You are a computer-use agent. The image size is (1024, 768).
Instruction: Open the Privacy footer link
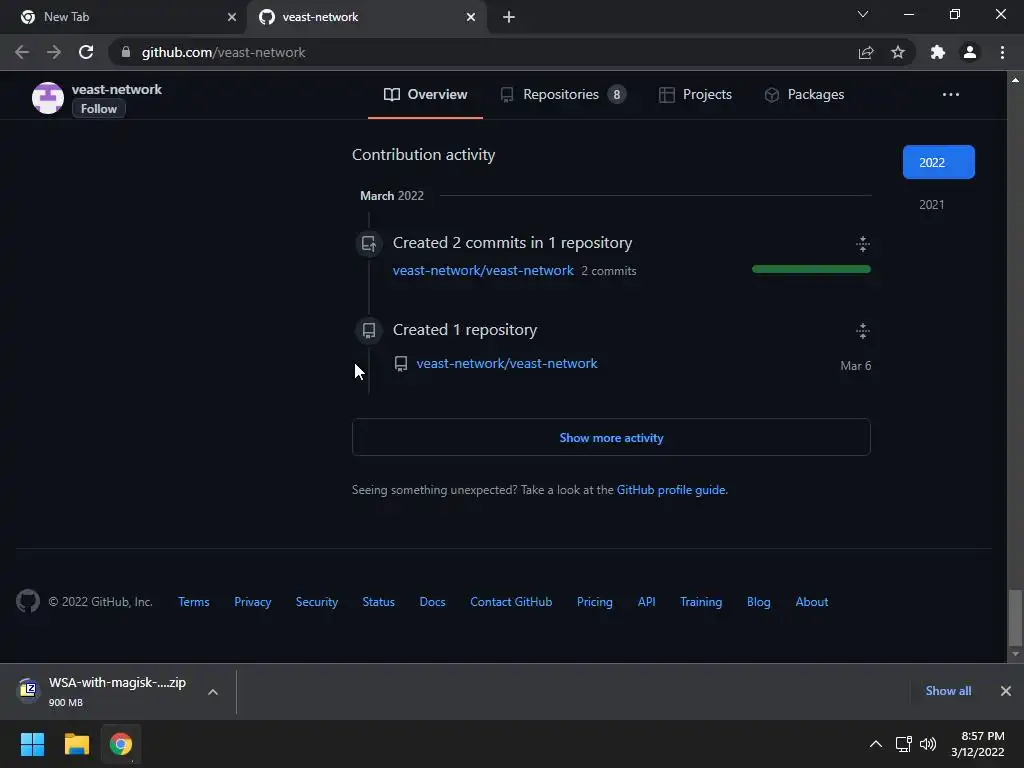[252, 602]
